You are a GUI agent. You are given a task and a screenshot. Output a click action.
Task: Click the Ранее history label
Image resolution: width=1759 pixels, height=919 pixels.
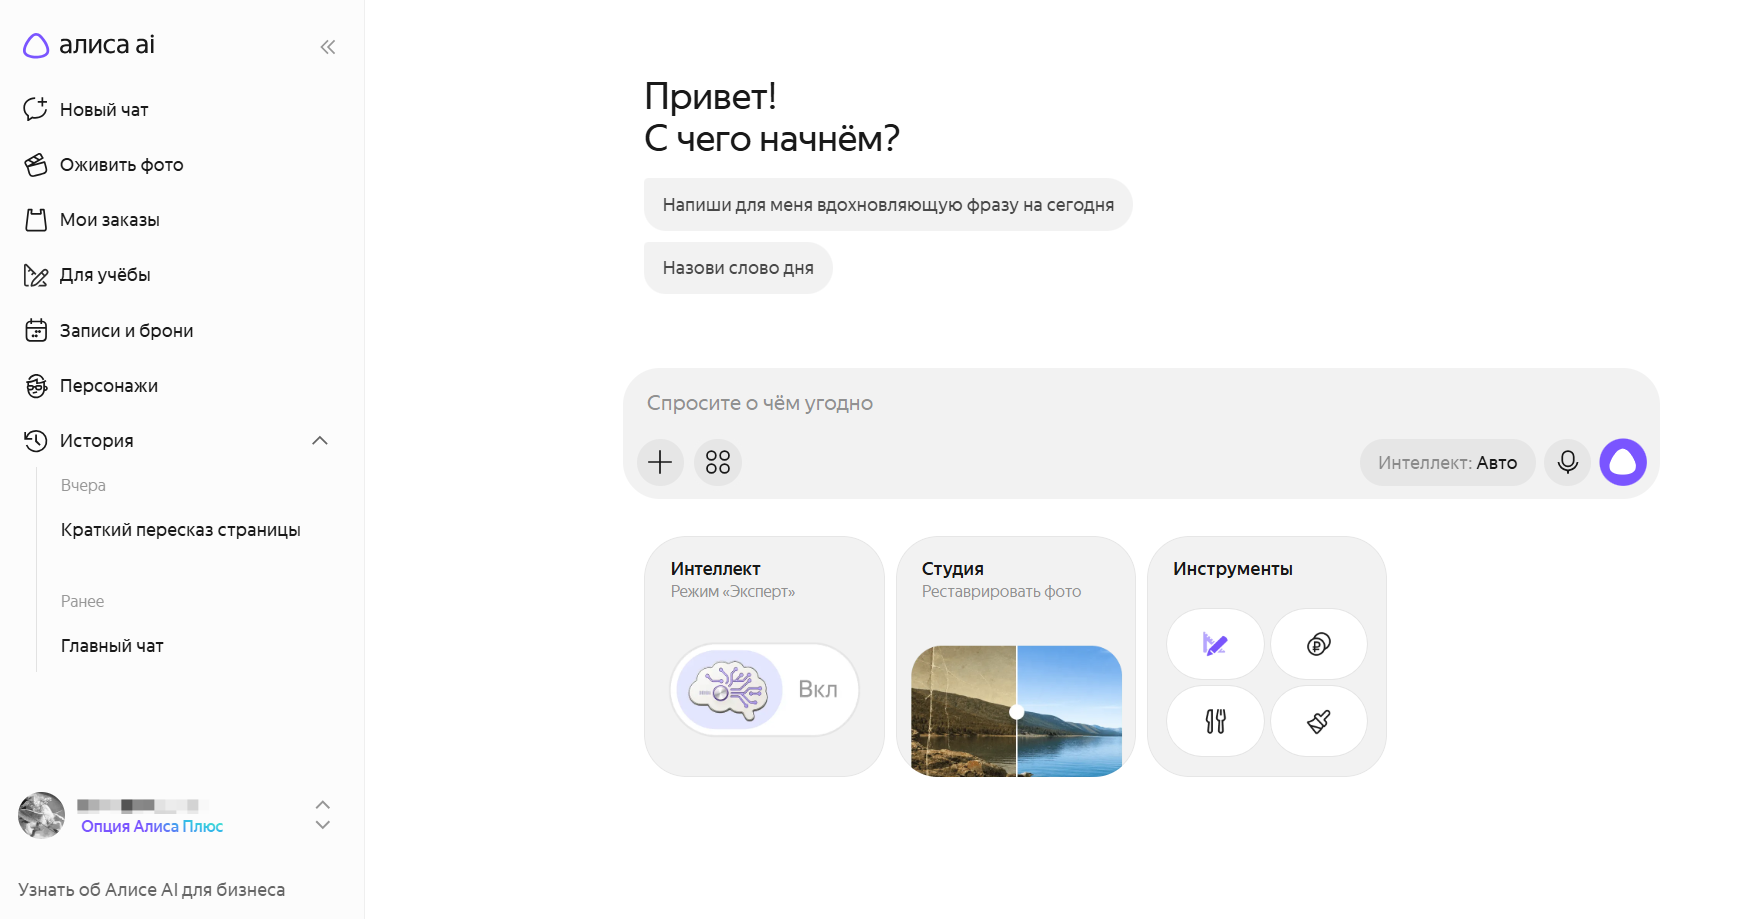click(x=82, y=602)
